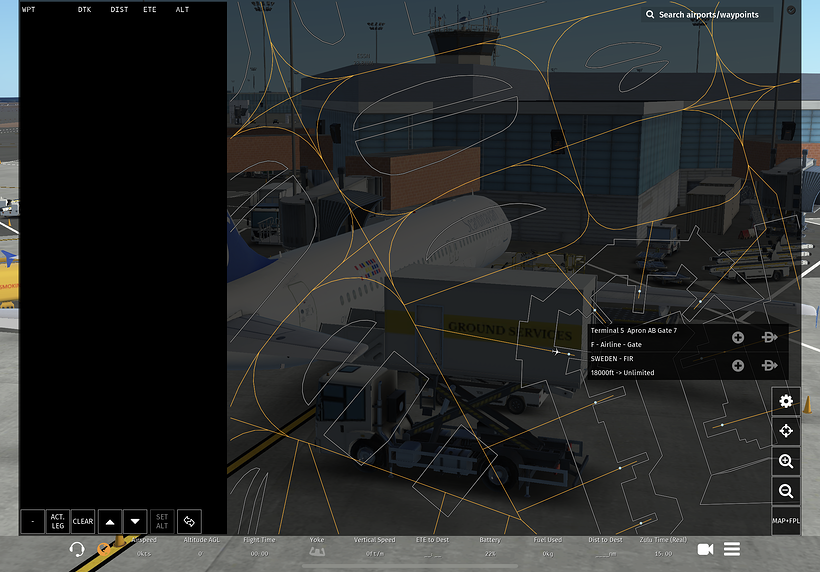Screen dimensions: 820x572
Task: Click the aircraft position marker on map
Action: [556, 352]
